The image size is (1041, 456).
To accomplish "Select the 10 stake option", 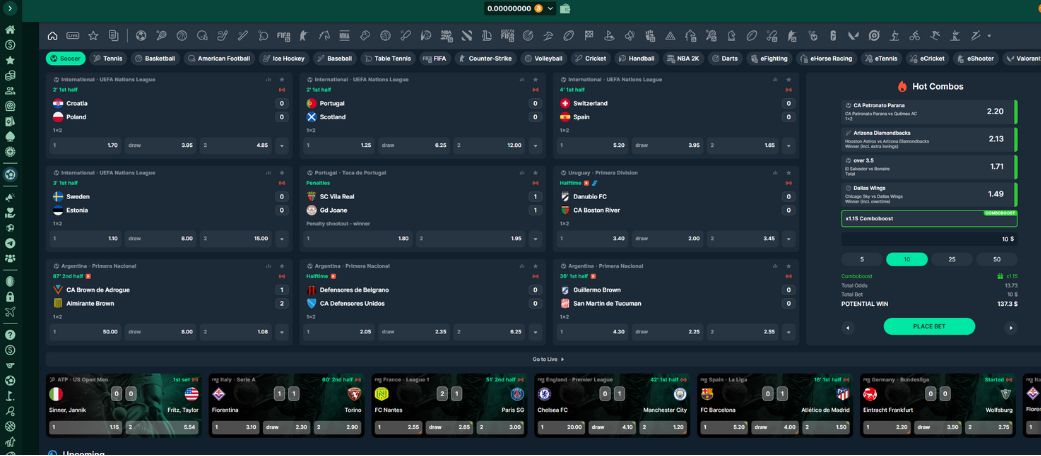I will click(906, 260).
